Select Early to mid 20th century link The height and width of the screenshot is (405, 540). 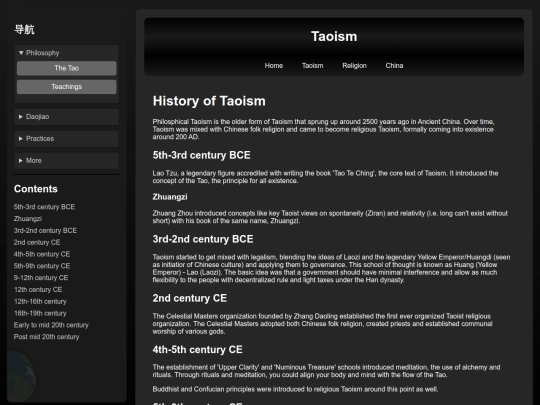(51, 325)
